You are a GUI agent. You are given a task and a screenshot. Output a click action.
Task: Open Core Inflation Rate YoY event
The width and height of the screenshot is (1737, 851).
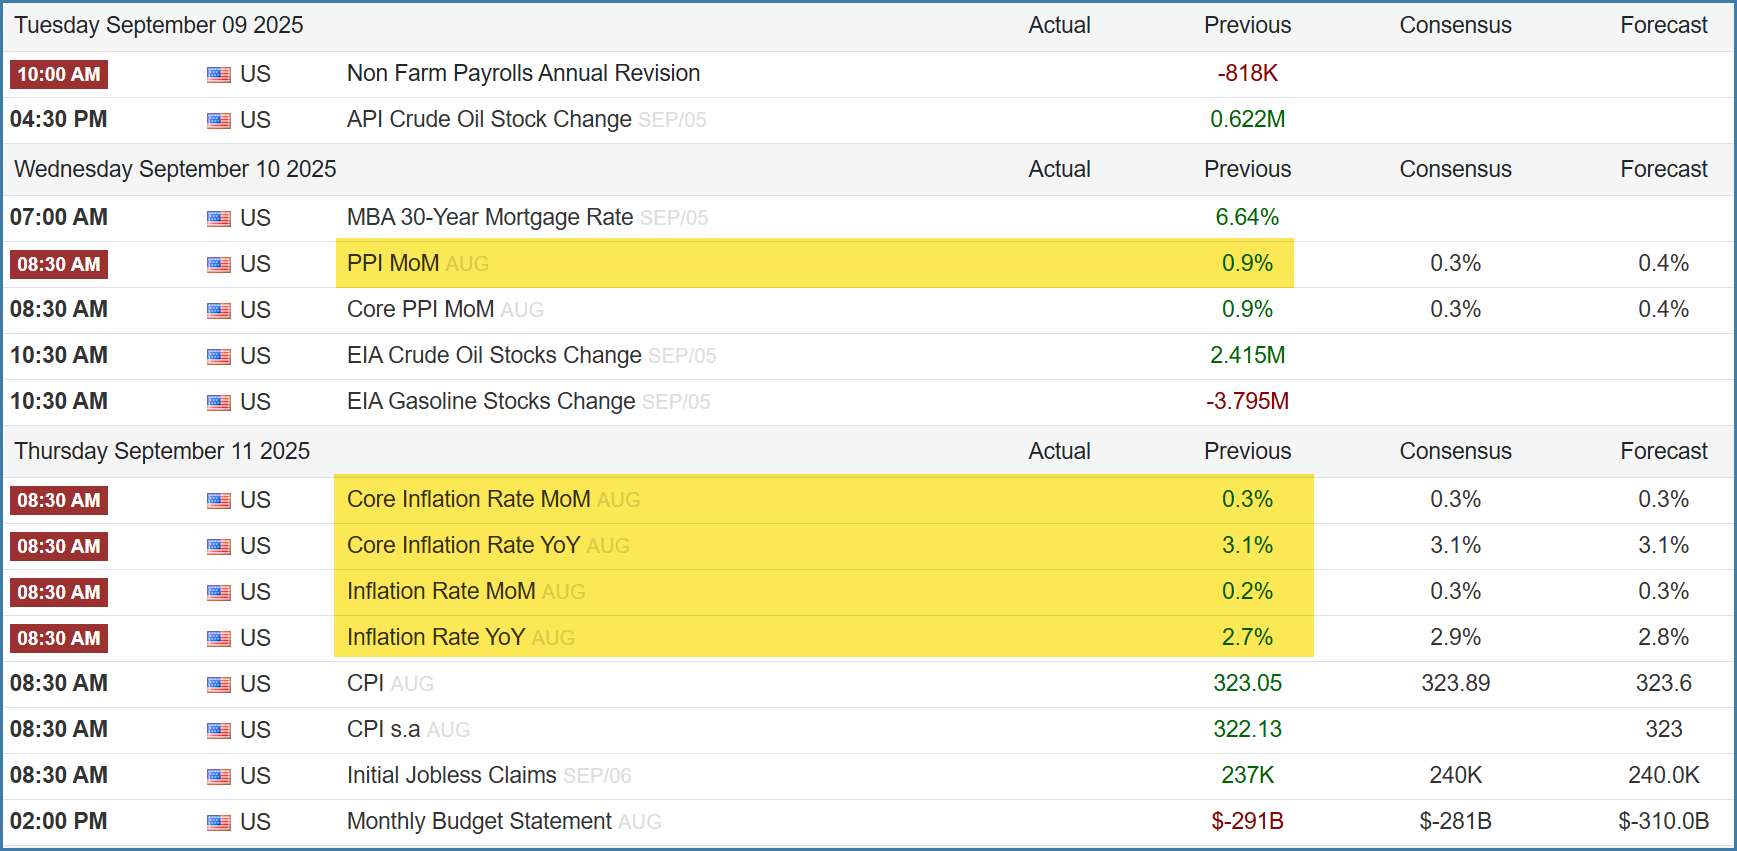tap(464, 545)
